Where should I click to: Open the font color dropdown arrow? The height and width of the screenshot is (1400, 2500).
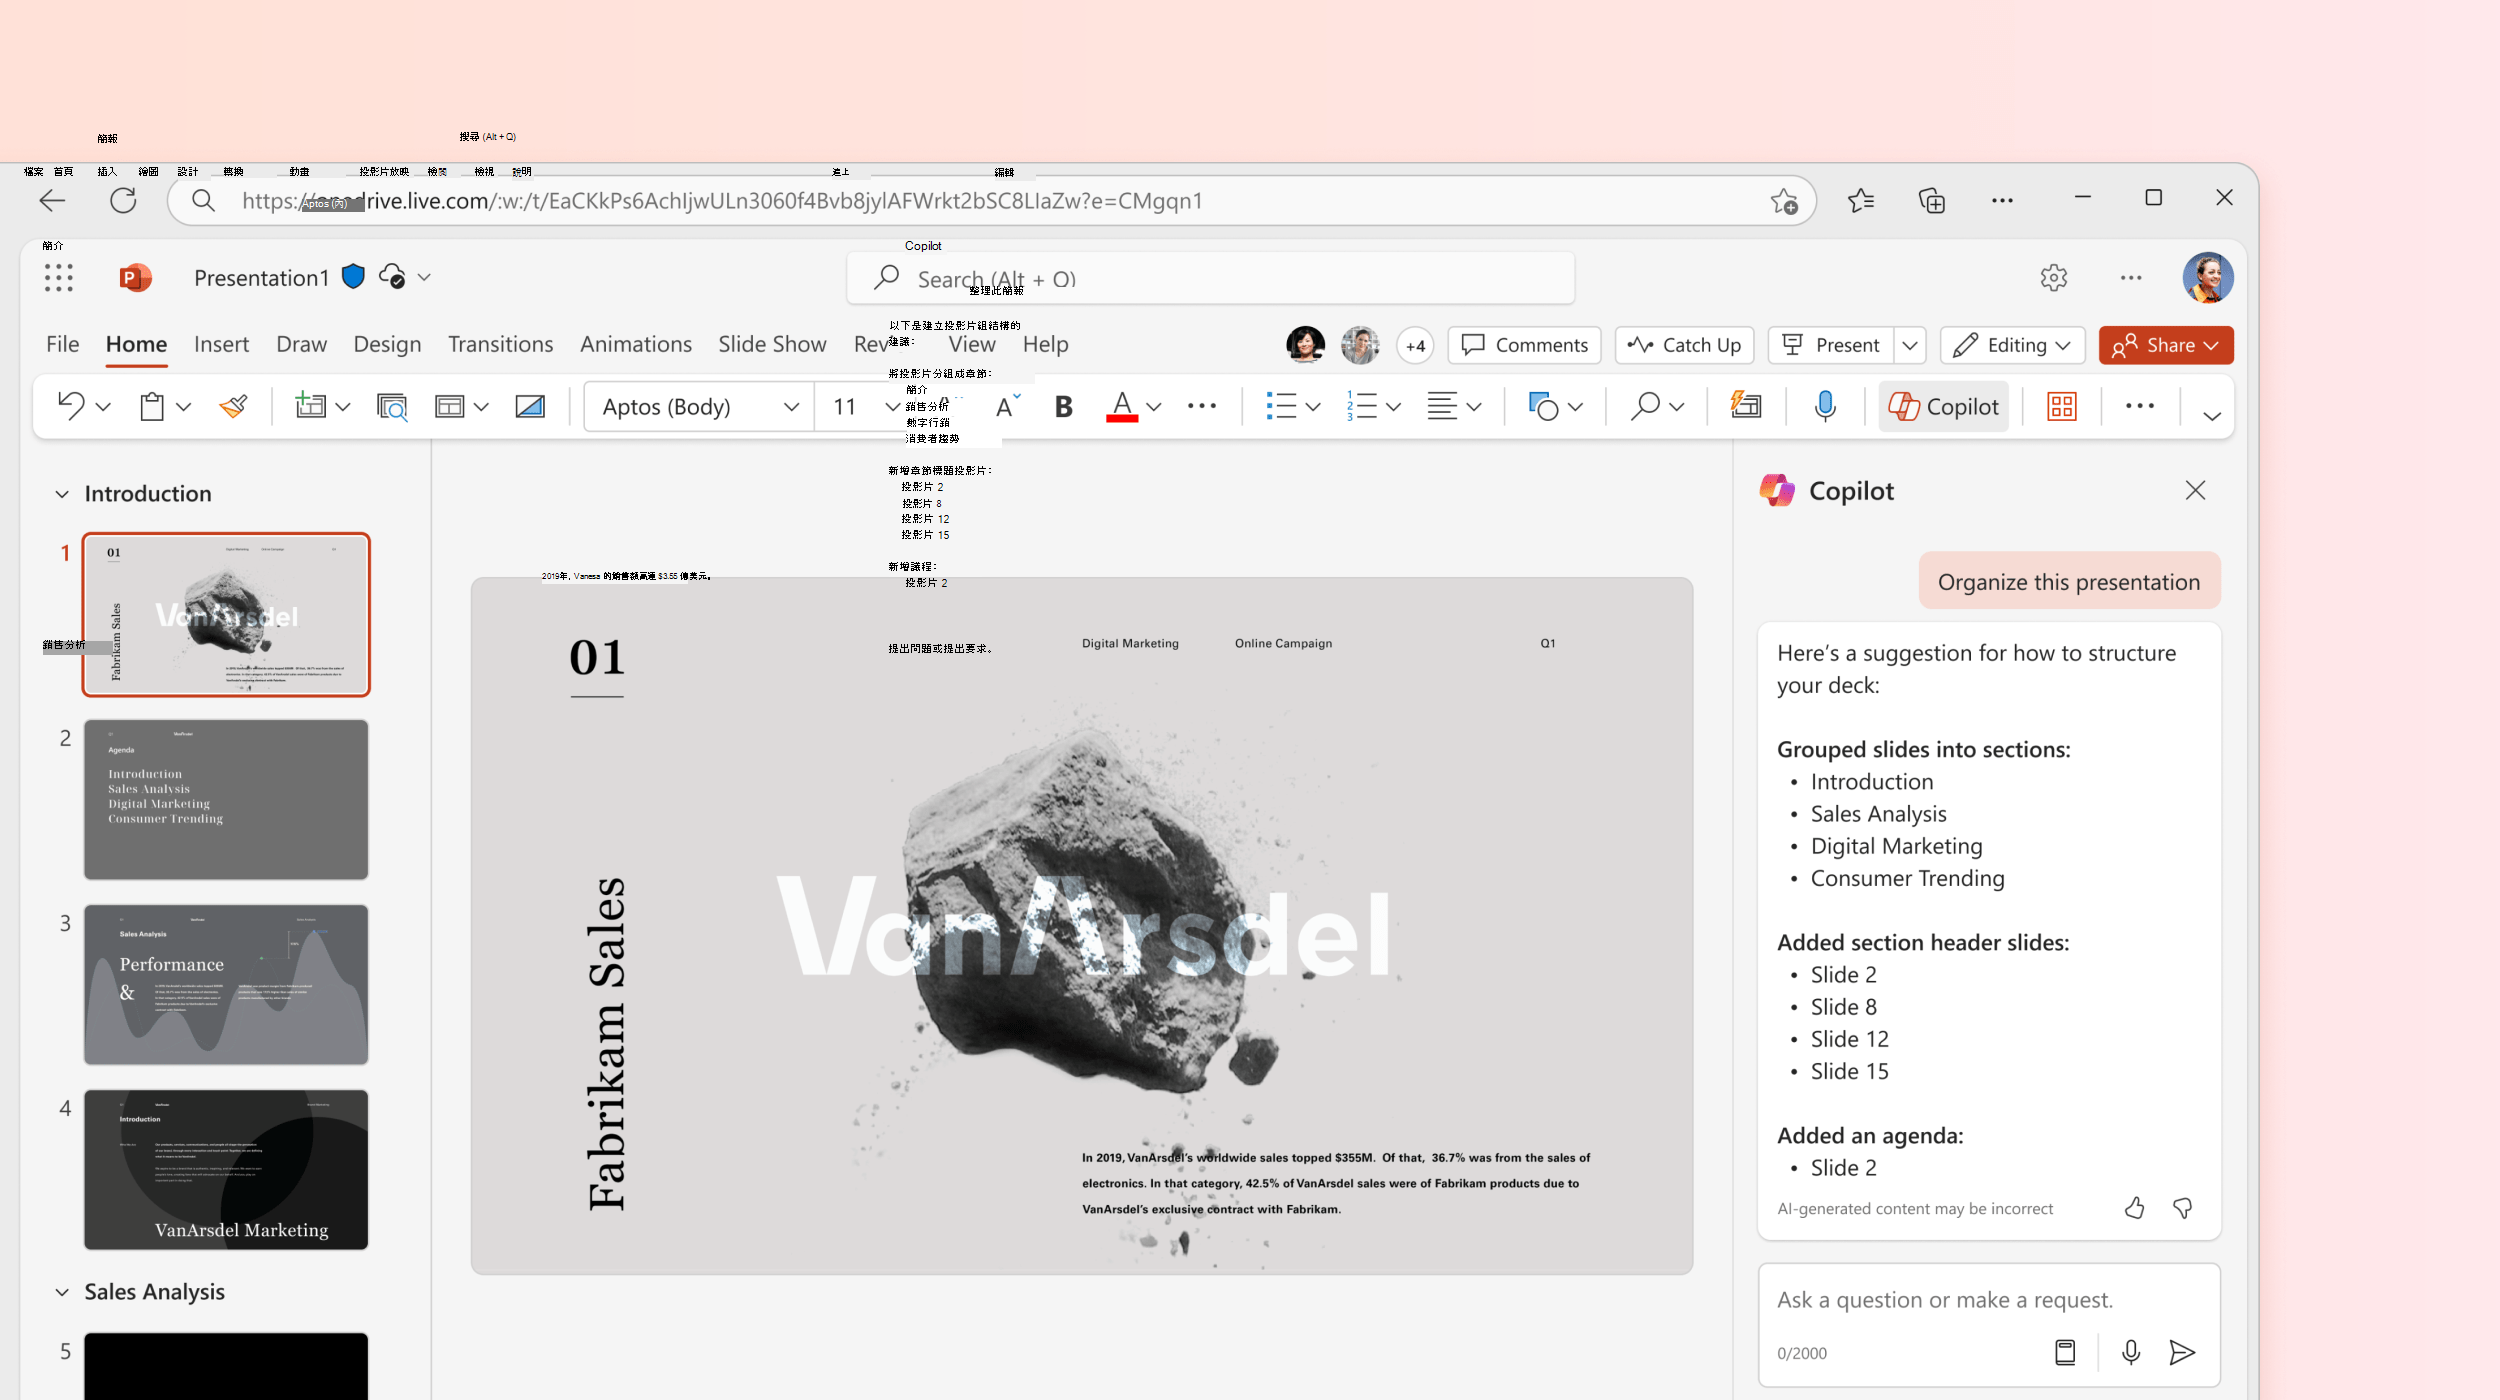pyautogui.click(x=1154, y=407)
